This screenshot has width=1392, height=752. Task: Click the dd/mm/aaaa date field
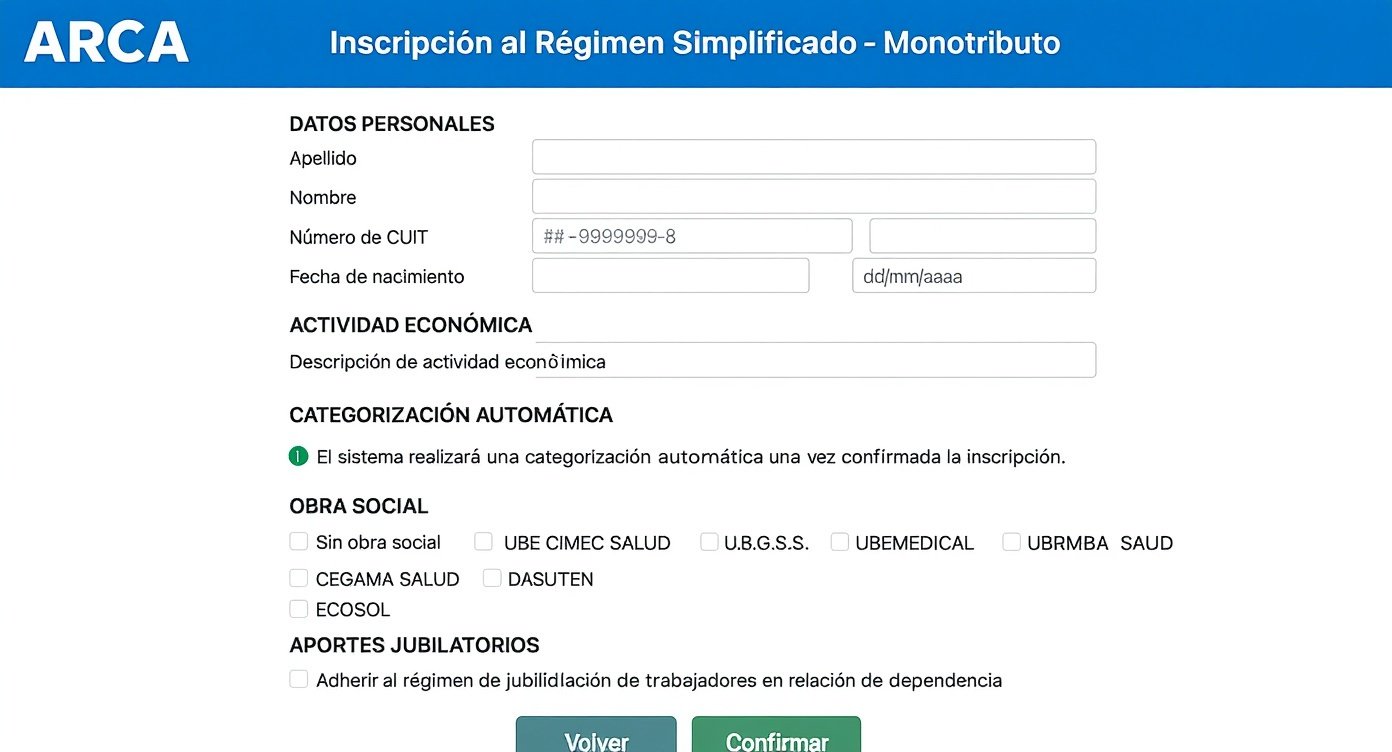point(973,276)
